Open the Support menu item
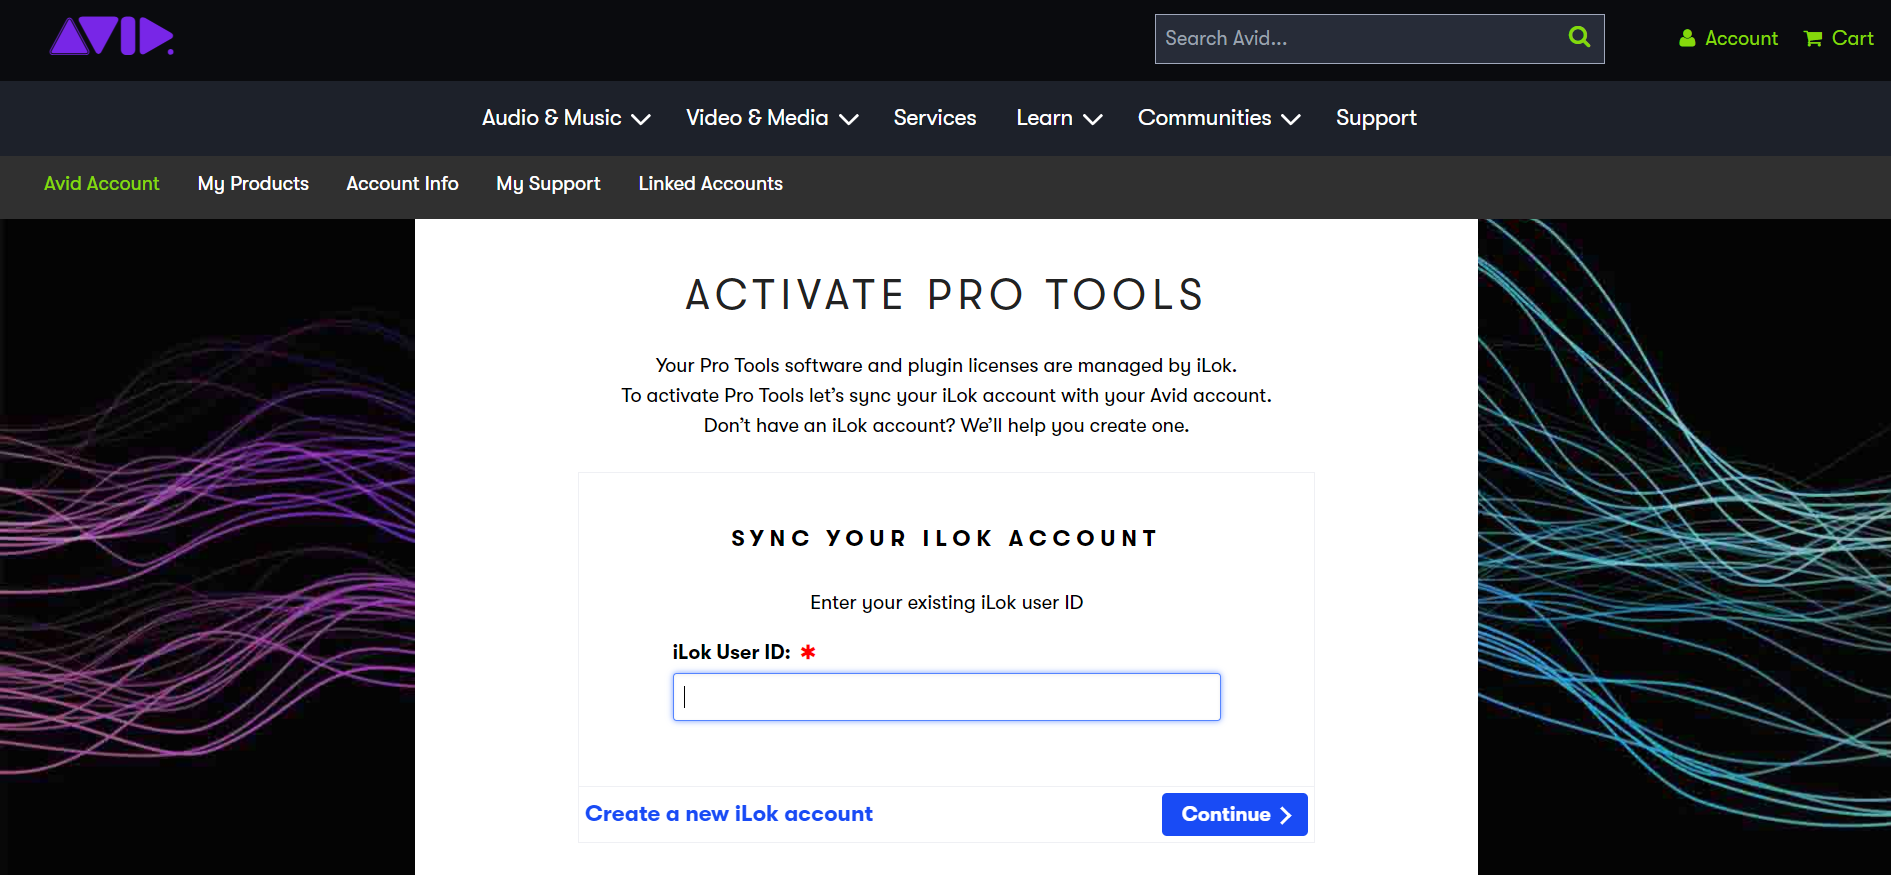 [x=1376, y=118]
